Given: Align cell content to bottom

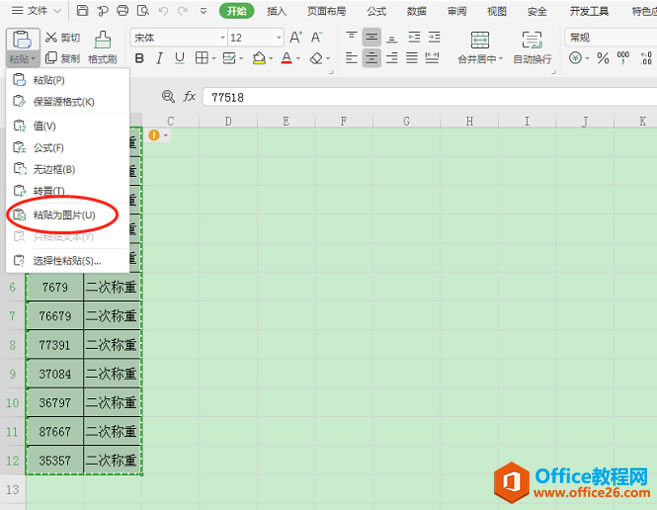Looking at the screenshot, I should [392, 38].
